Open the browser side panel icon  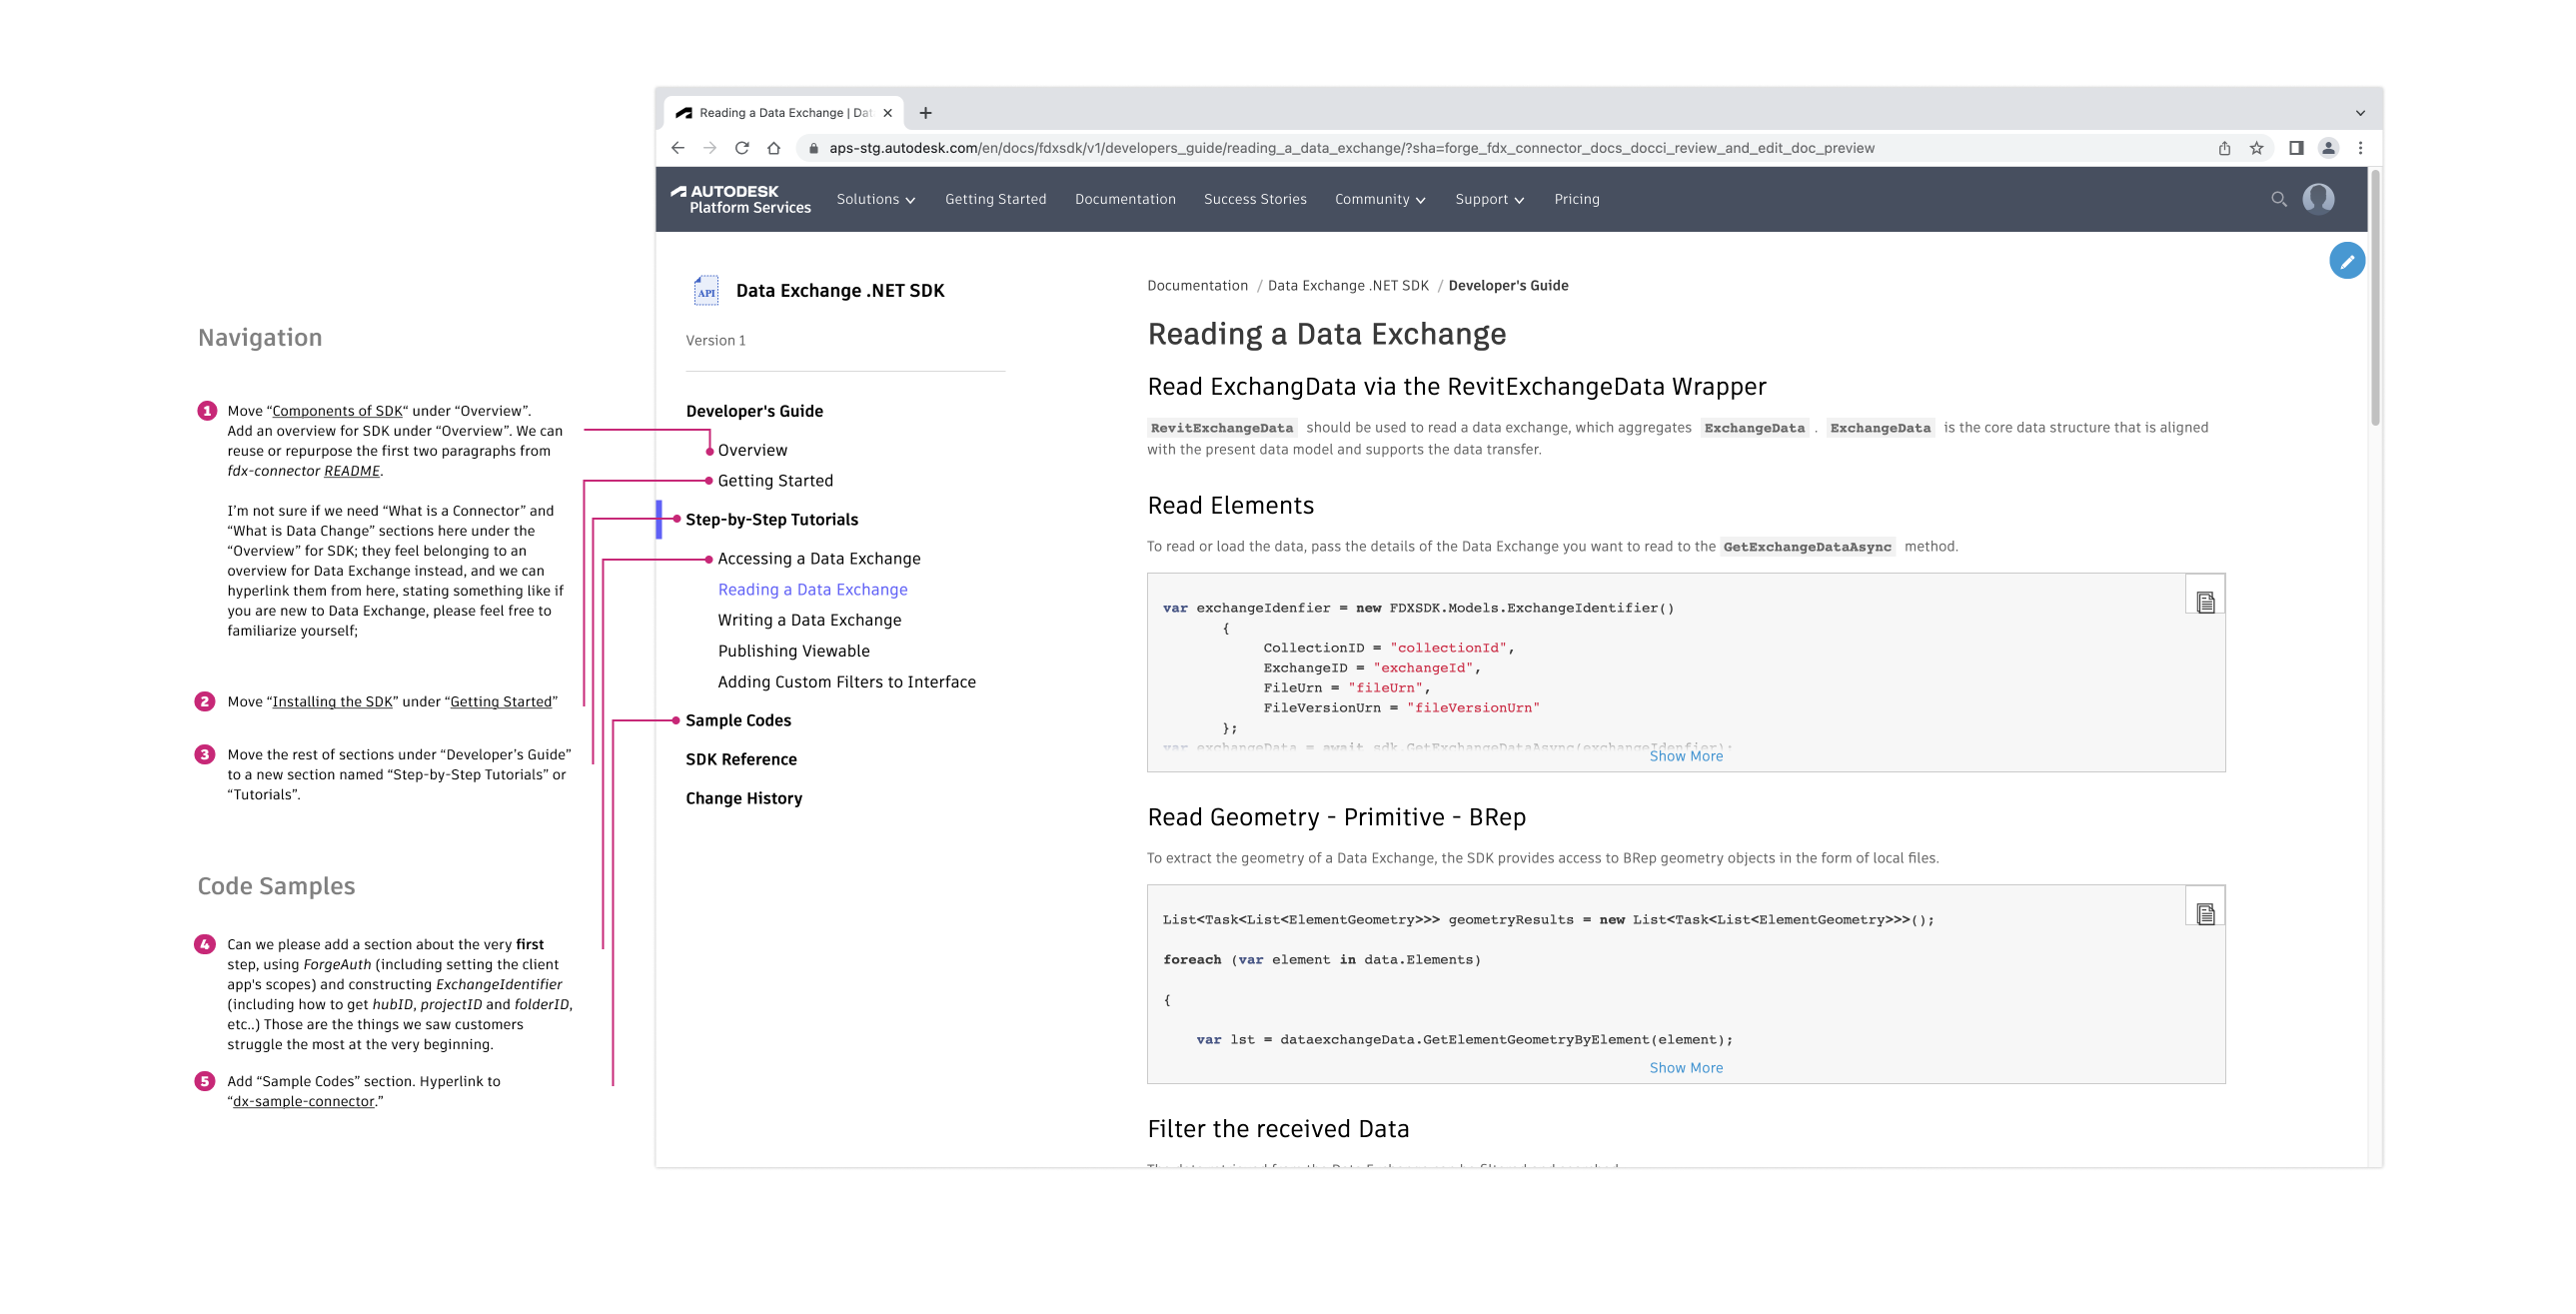click(x=2296, y=148)
